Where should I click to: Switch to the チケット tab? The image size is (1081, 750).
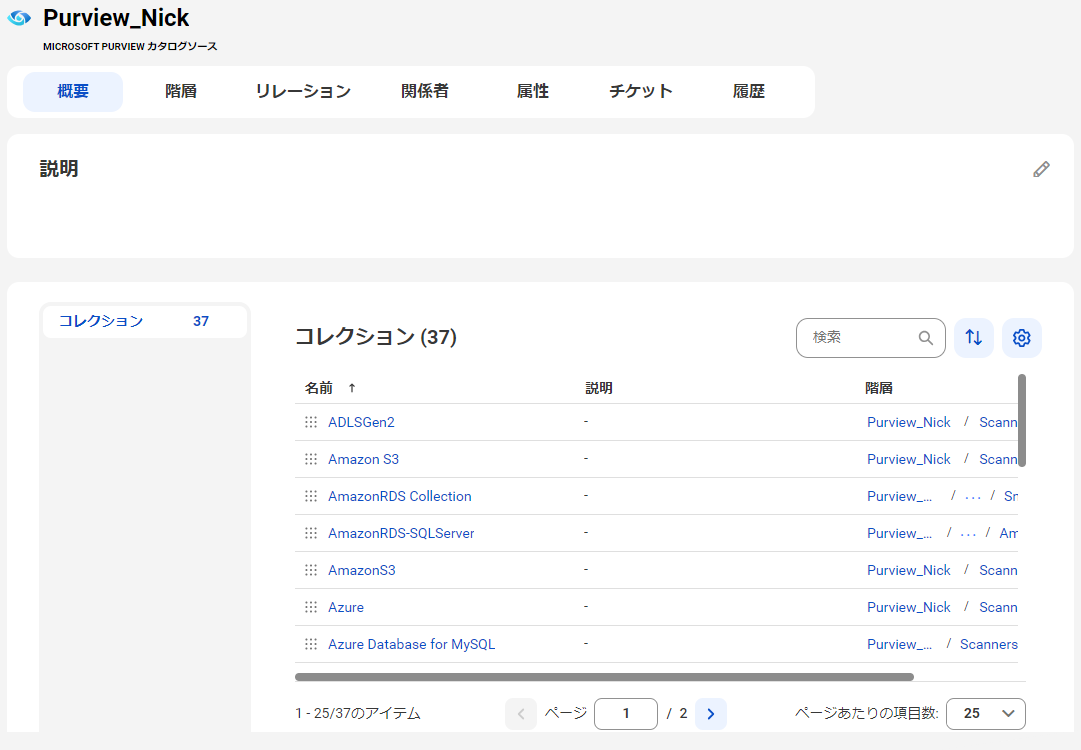[640, 92]
